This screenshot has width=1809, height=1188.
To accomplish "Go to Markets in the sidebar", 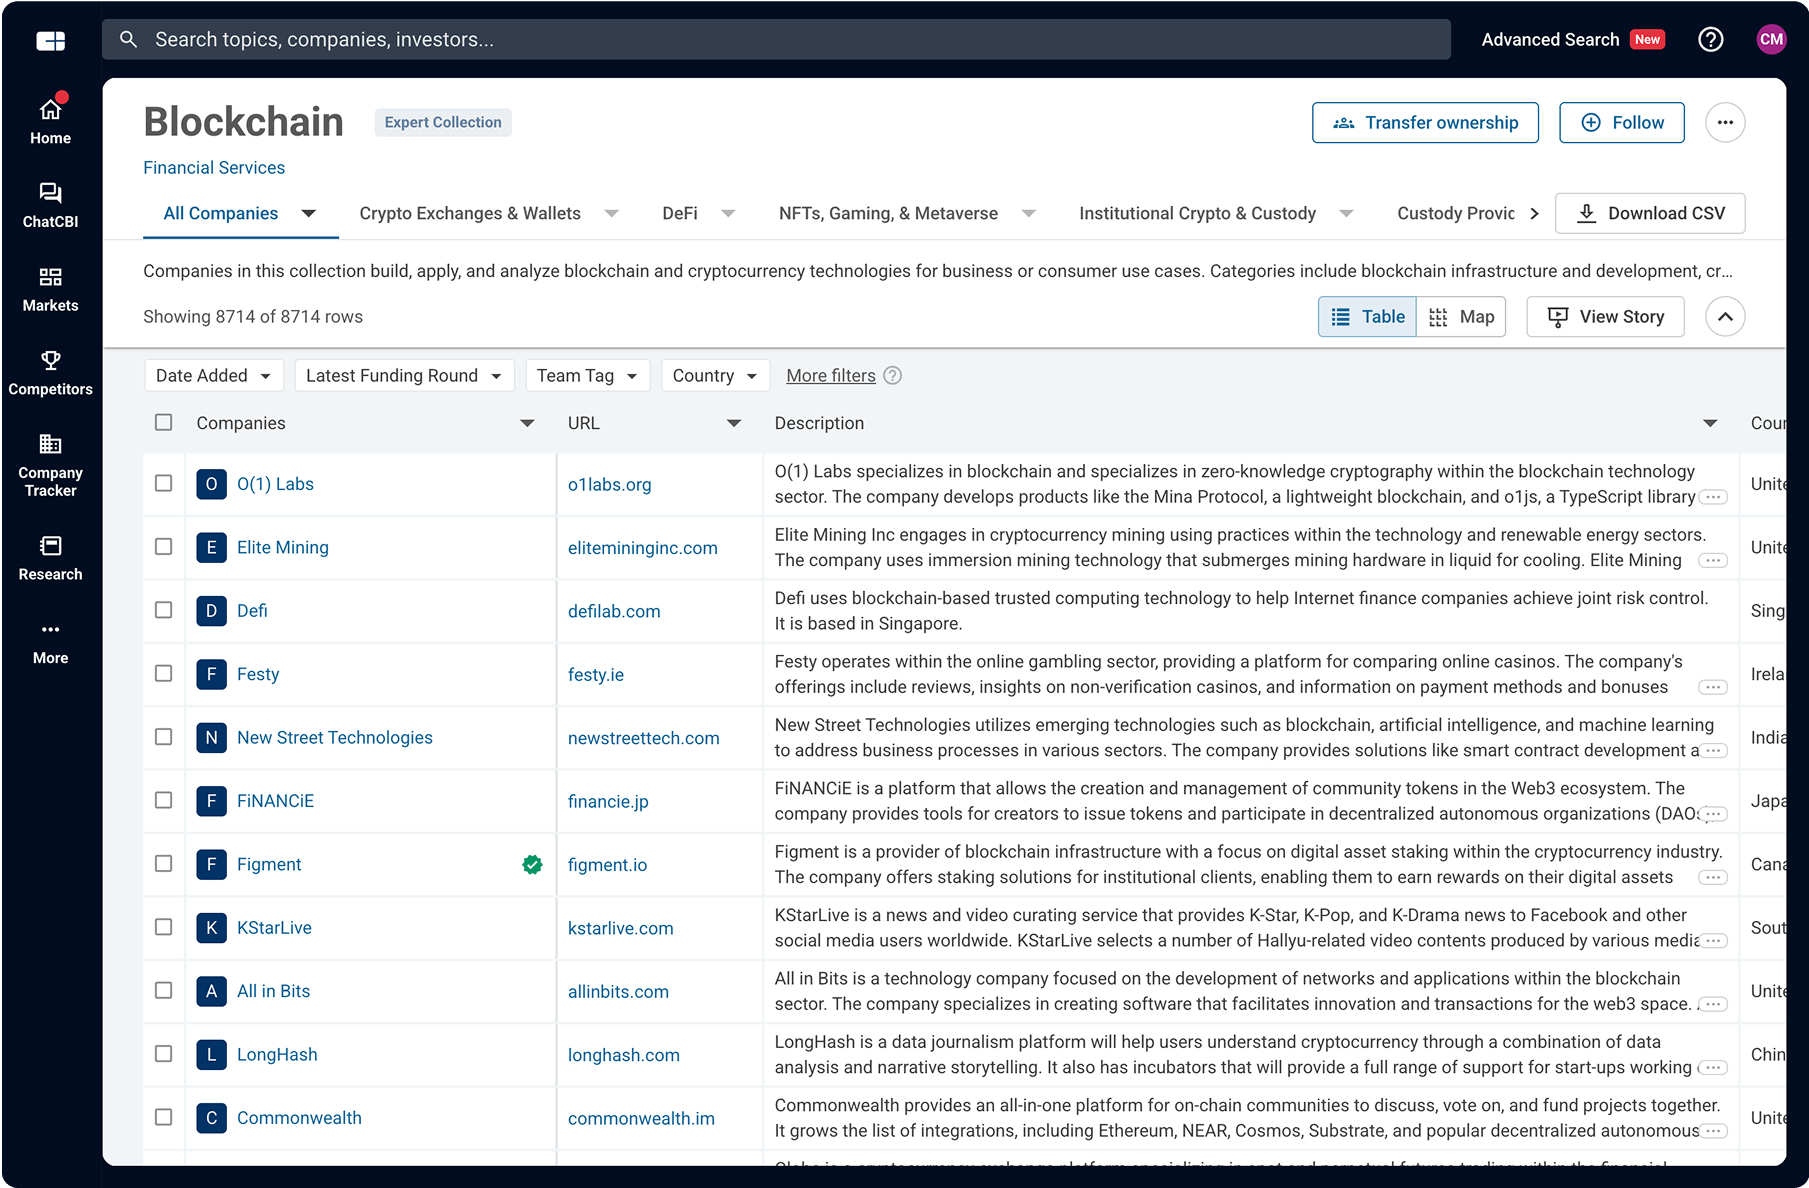I will click(50, 289).
